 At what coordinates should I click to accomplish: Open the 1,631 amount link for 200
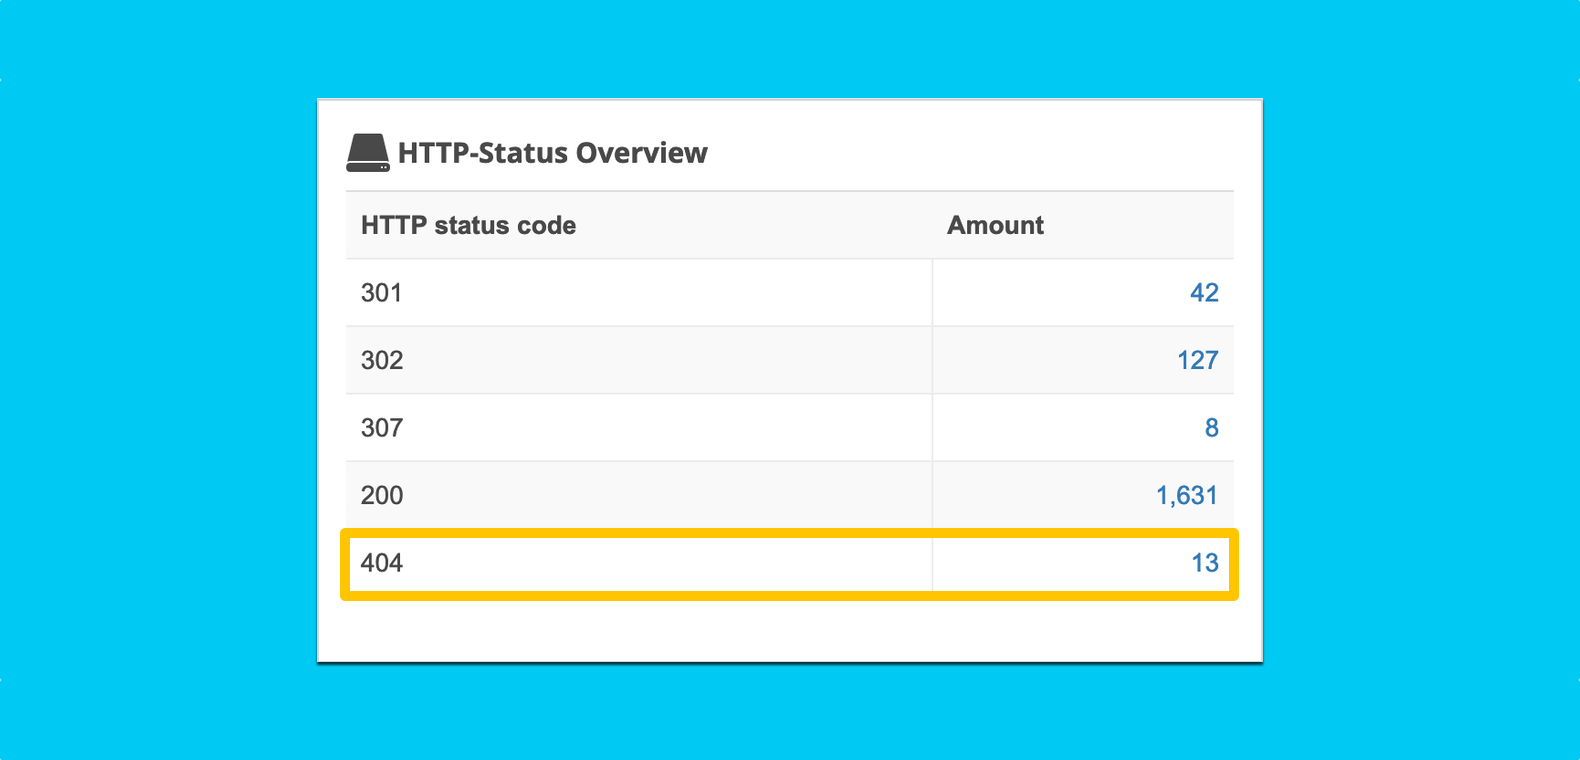(1186, 495)
